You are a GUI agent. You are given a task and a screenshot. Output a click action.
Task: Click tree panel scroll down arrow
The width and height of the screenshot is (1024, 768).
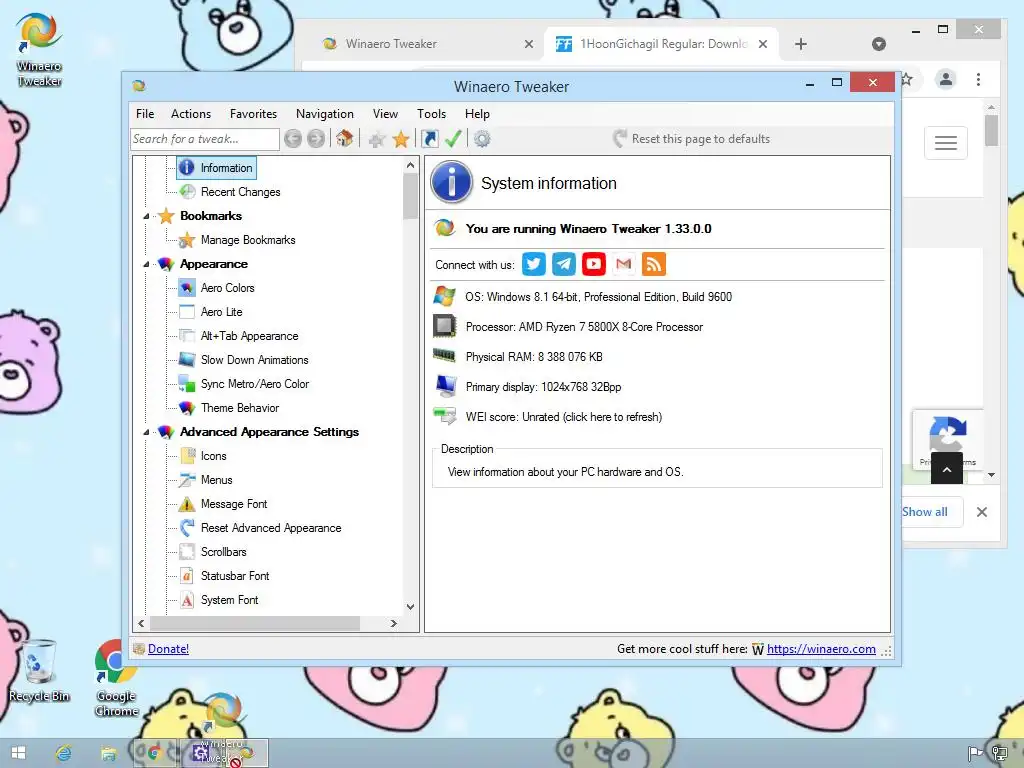410,607
